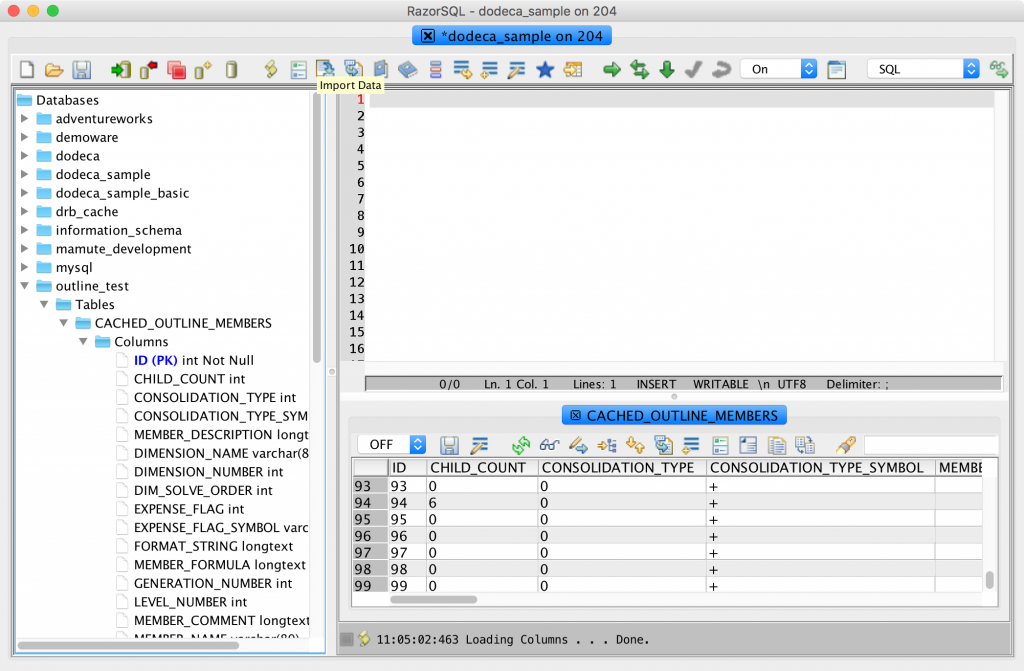Click the green double-arrow execute icon
This screenshot has width=1024, height=671.
pyautogui.click(x=639, y=69)
